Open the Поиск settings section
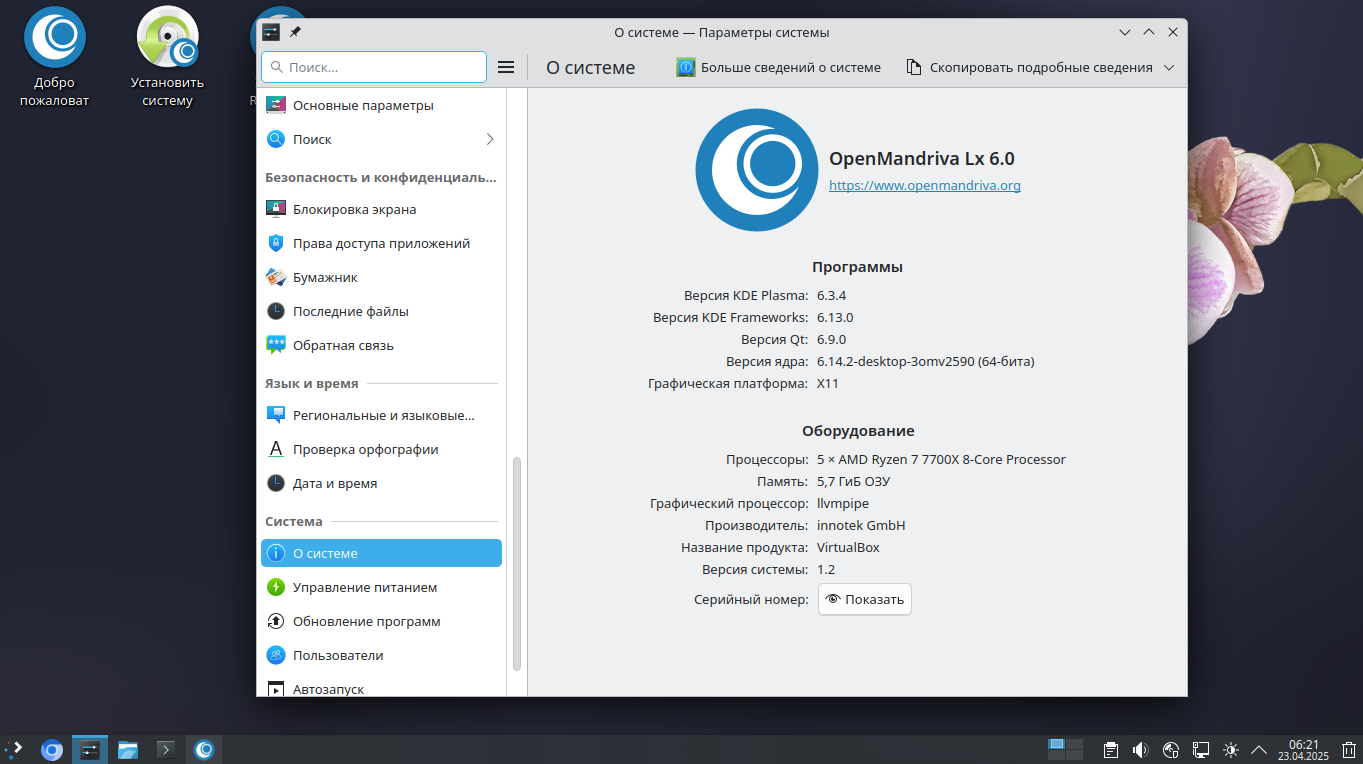1363x764 pixels. 381,139
